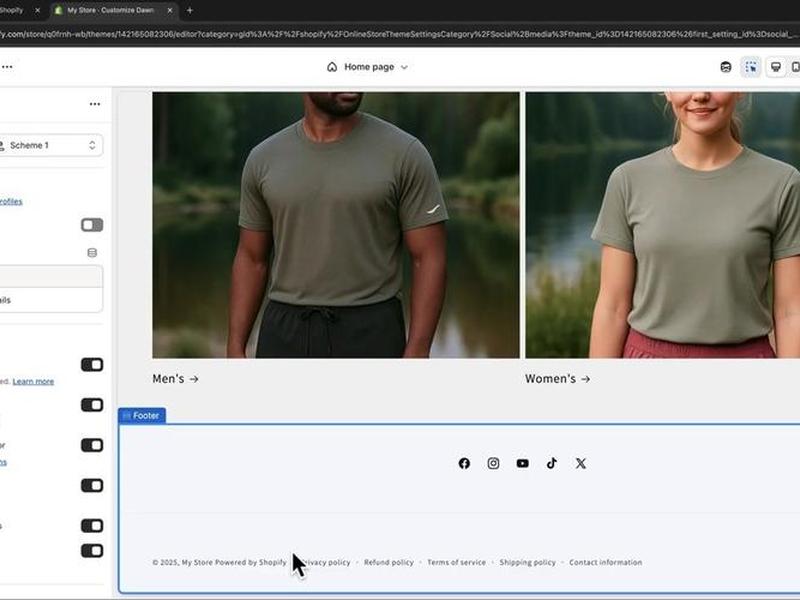Toggle the switch above Learn more link
The height and width of the screenshot is (600, 800).
pos(92,365)
